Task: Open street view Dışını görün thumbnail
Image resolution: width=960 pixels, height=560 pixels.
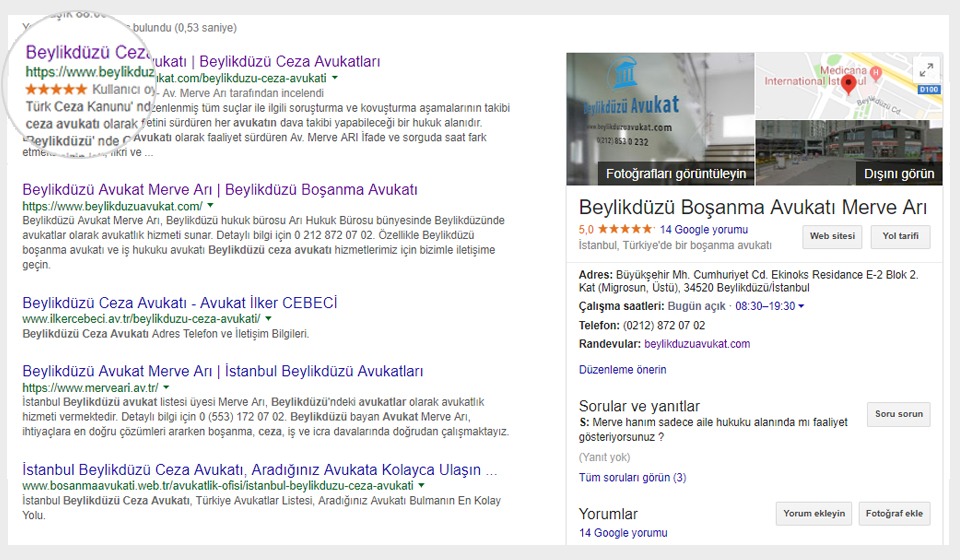Action: [x=849, y=153]
